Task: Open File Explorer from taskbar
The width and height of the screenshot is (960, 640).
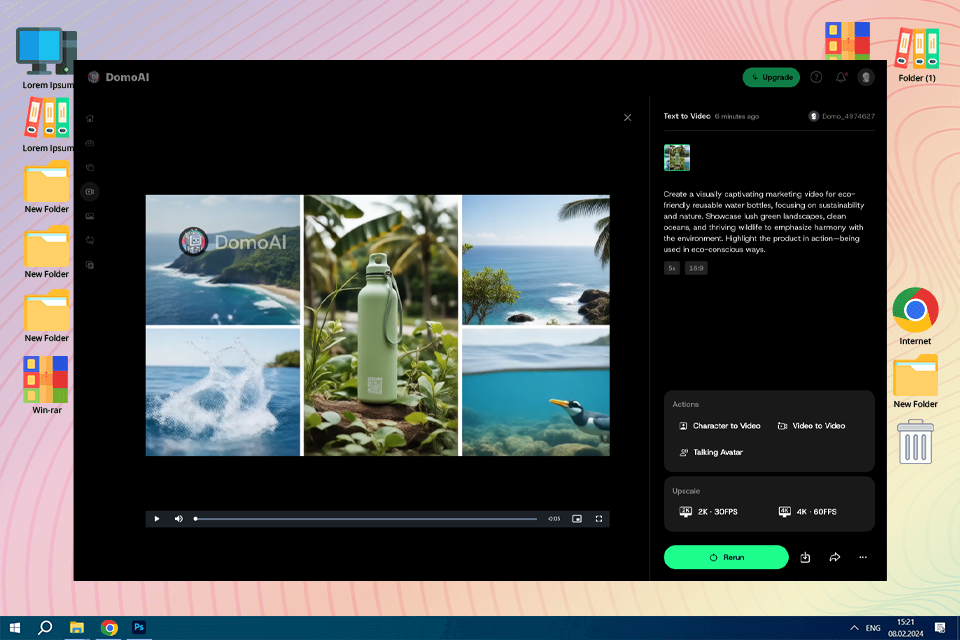Action: pos(77,628)
